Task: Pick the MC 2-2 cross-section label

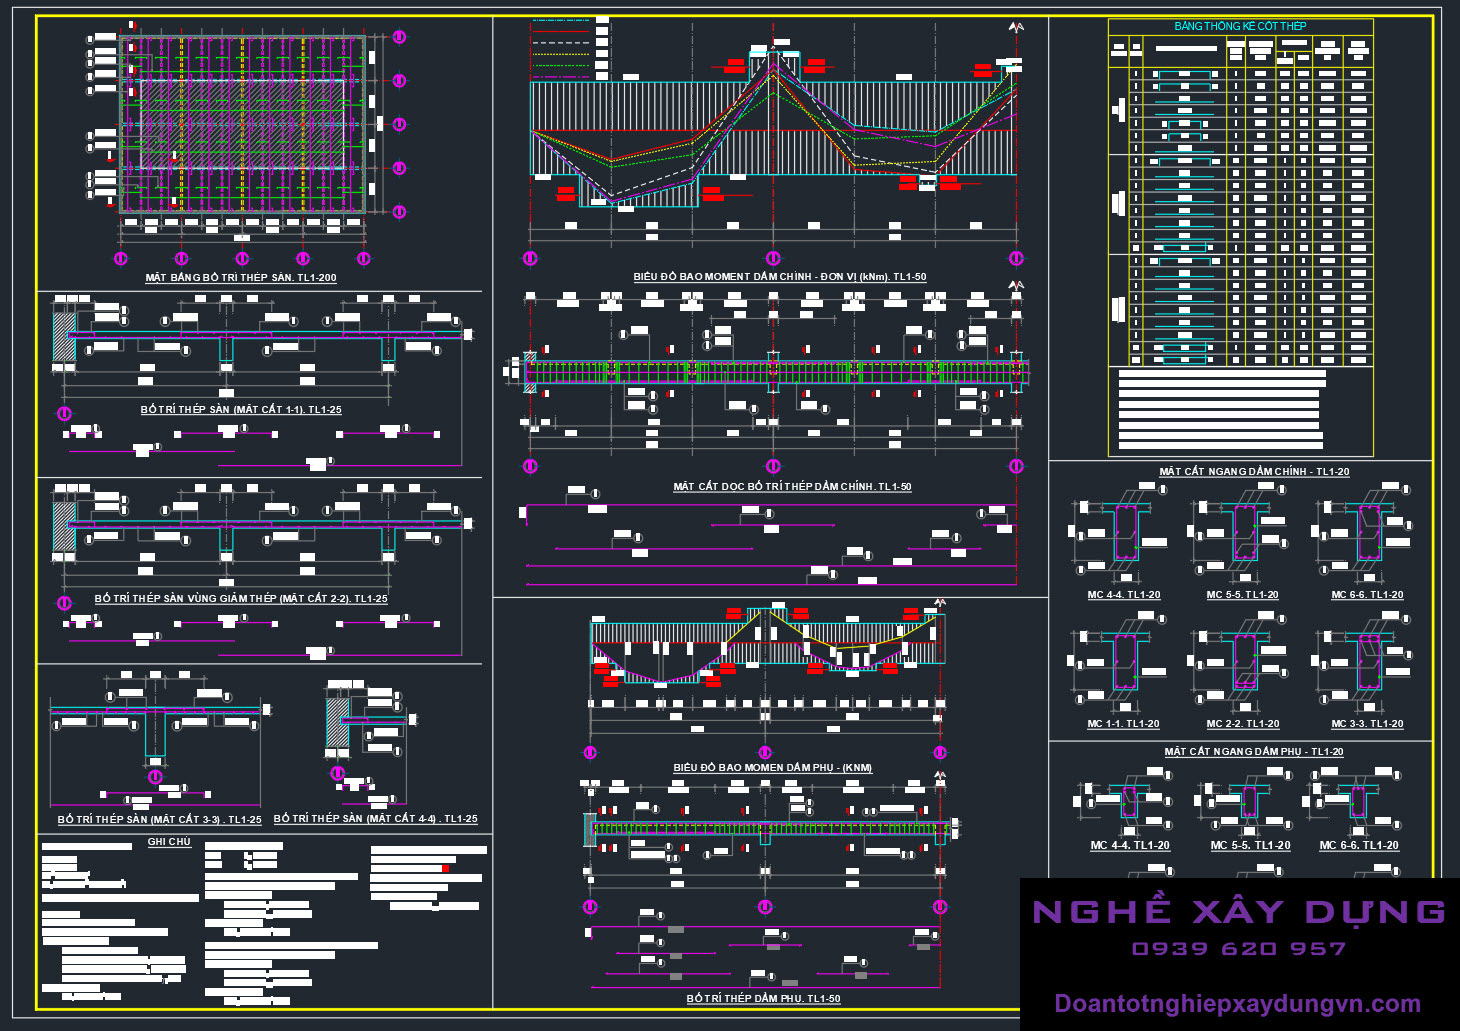Action: [1242, 723]
